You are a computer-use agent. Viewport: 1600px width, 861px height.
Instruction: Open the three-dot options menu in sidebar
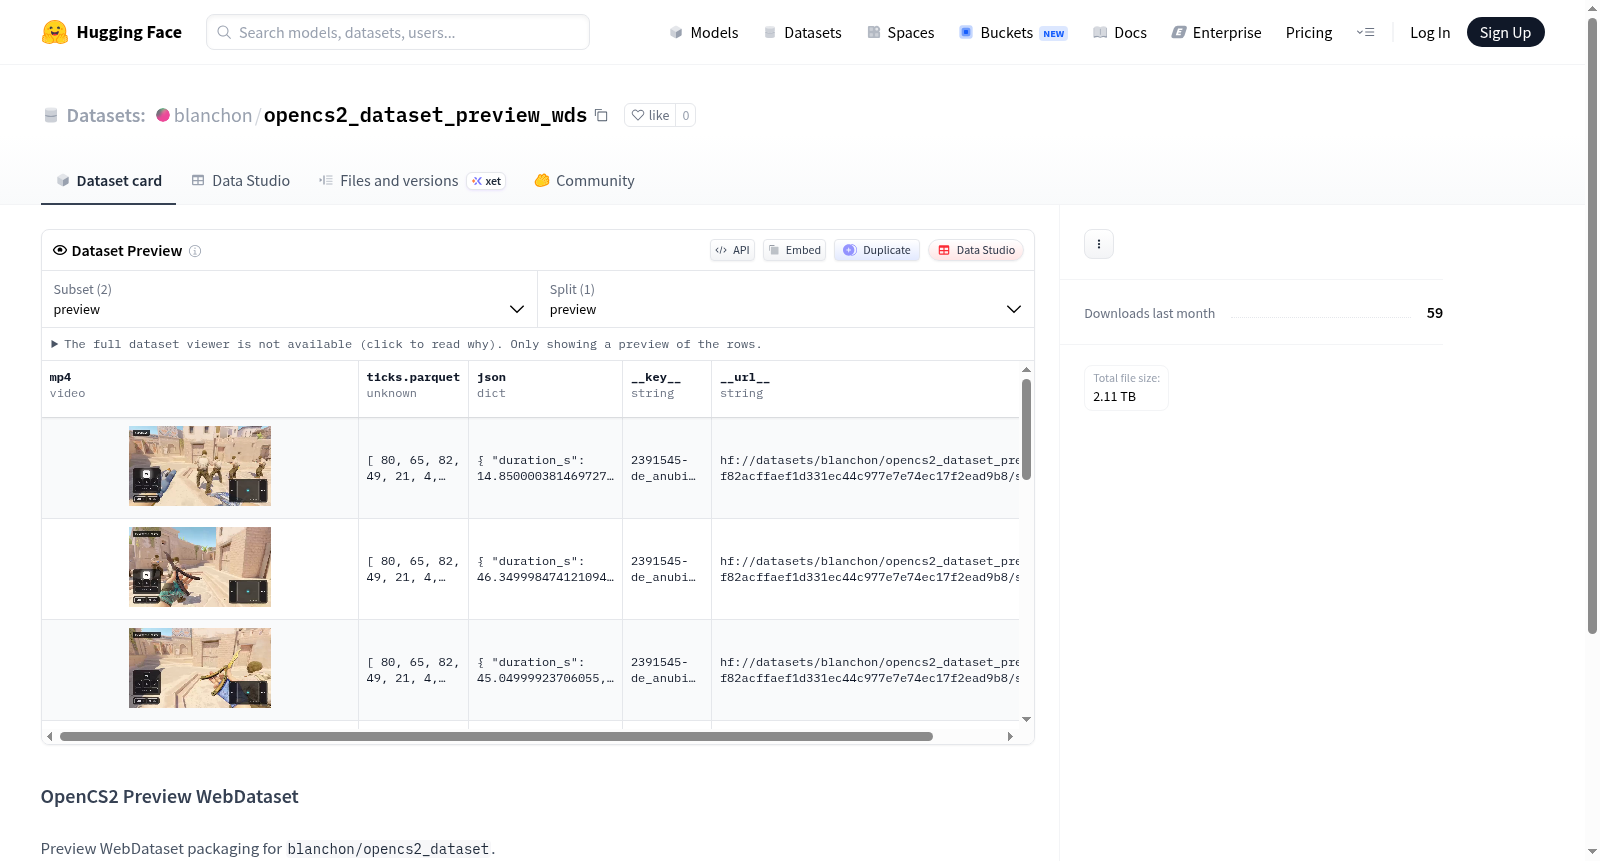click(x=1099, y=244)
